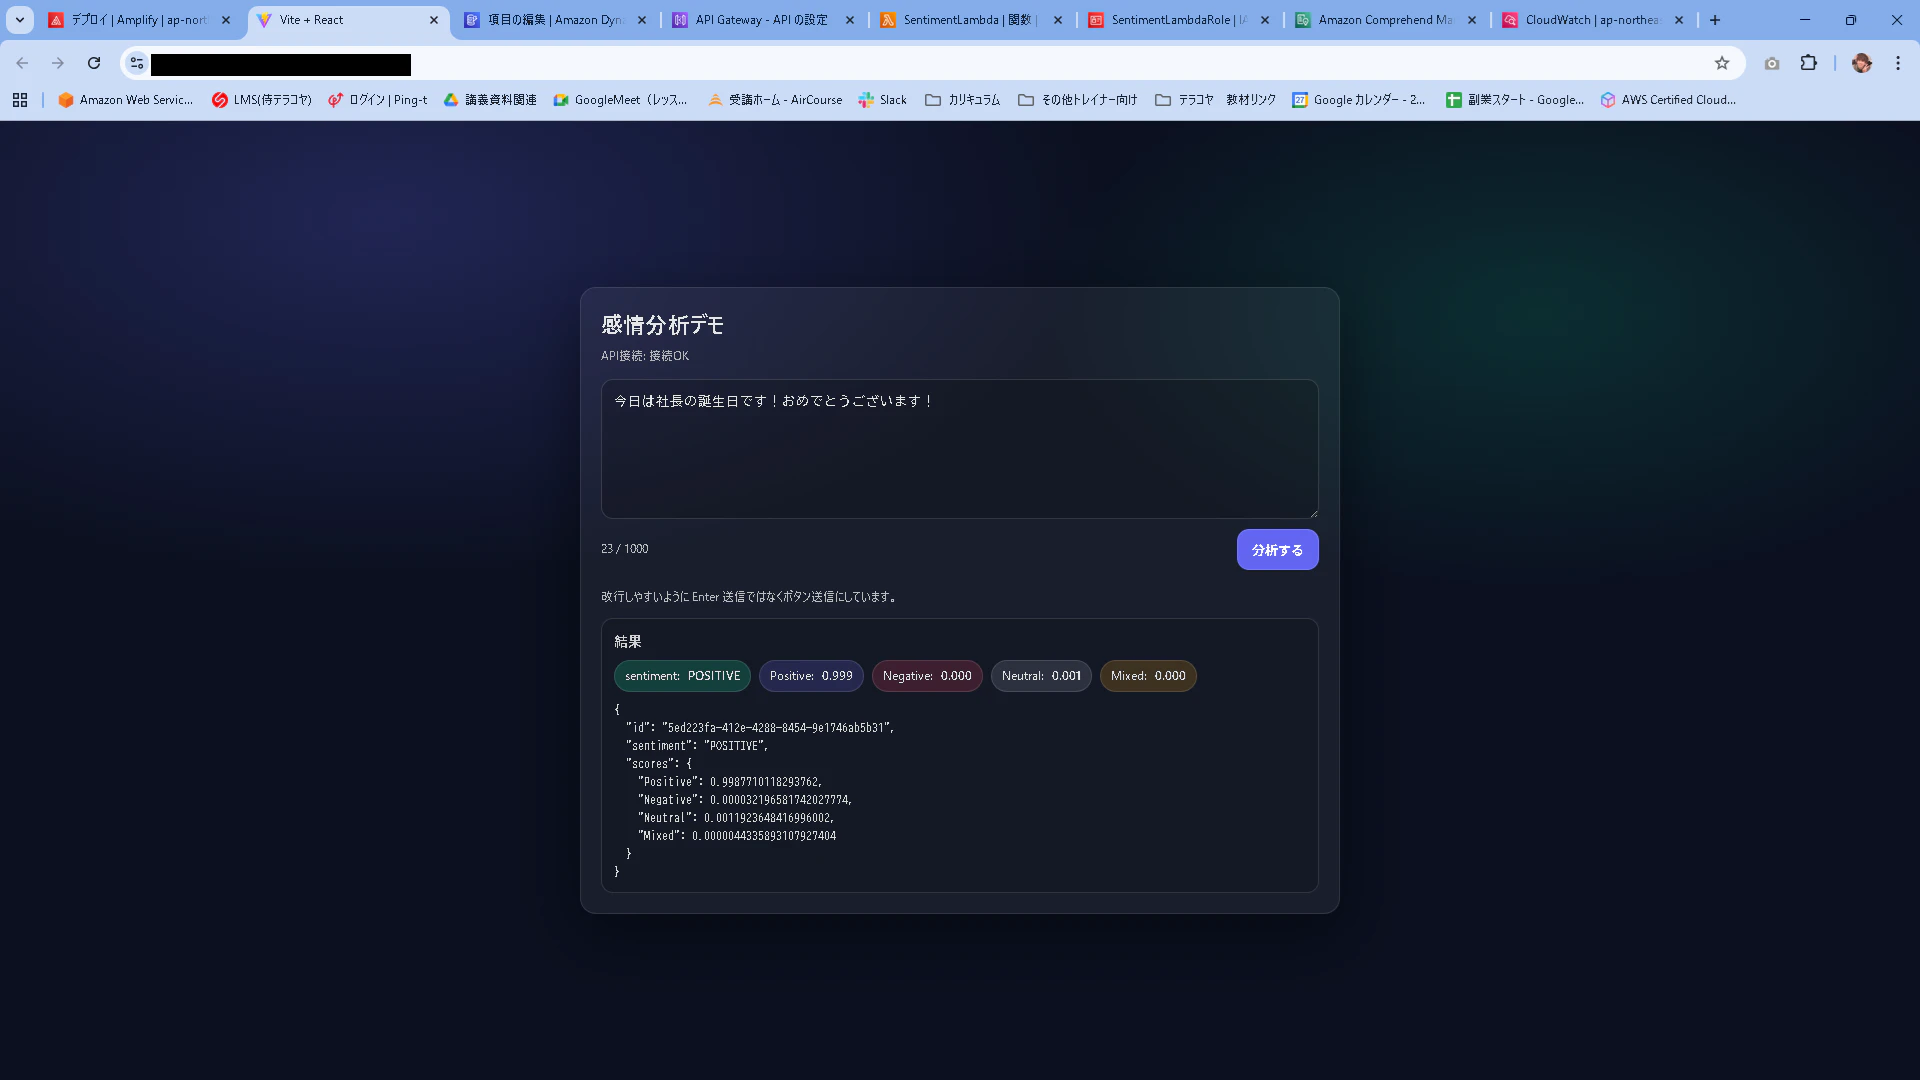
Task: Reload the page with the refresh icon
Action: click(94, 63)
